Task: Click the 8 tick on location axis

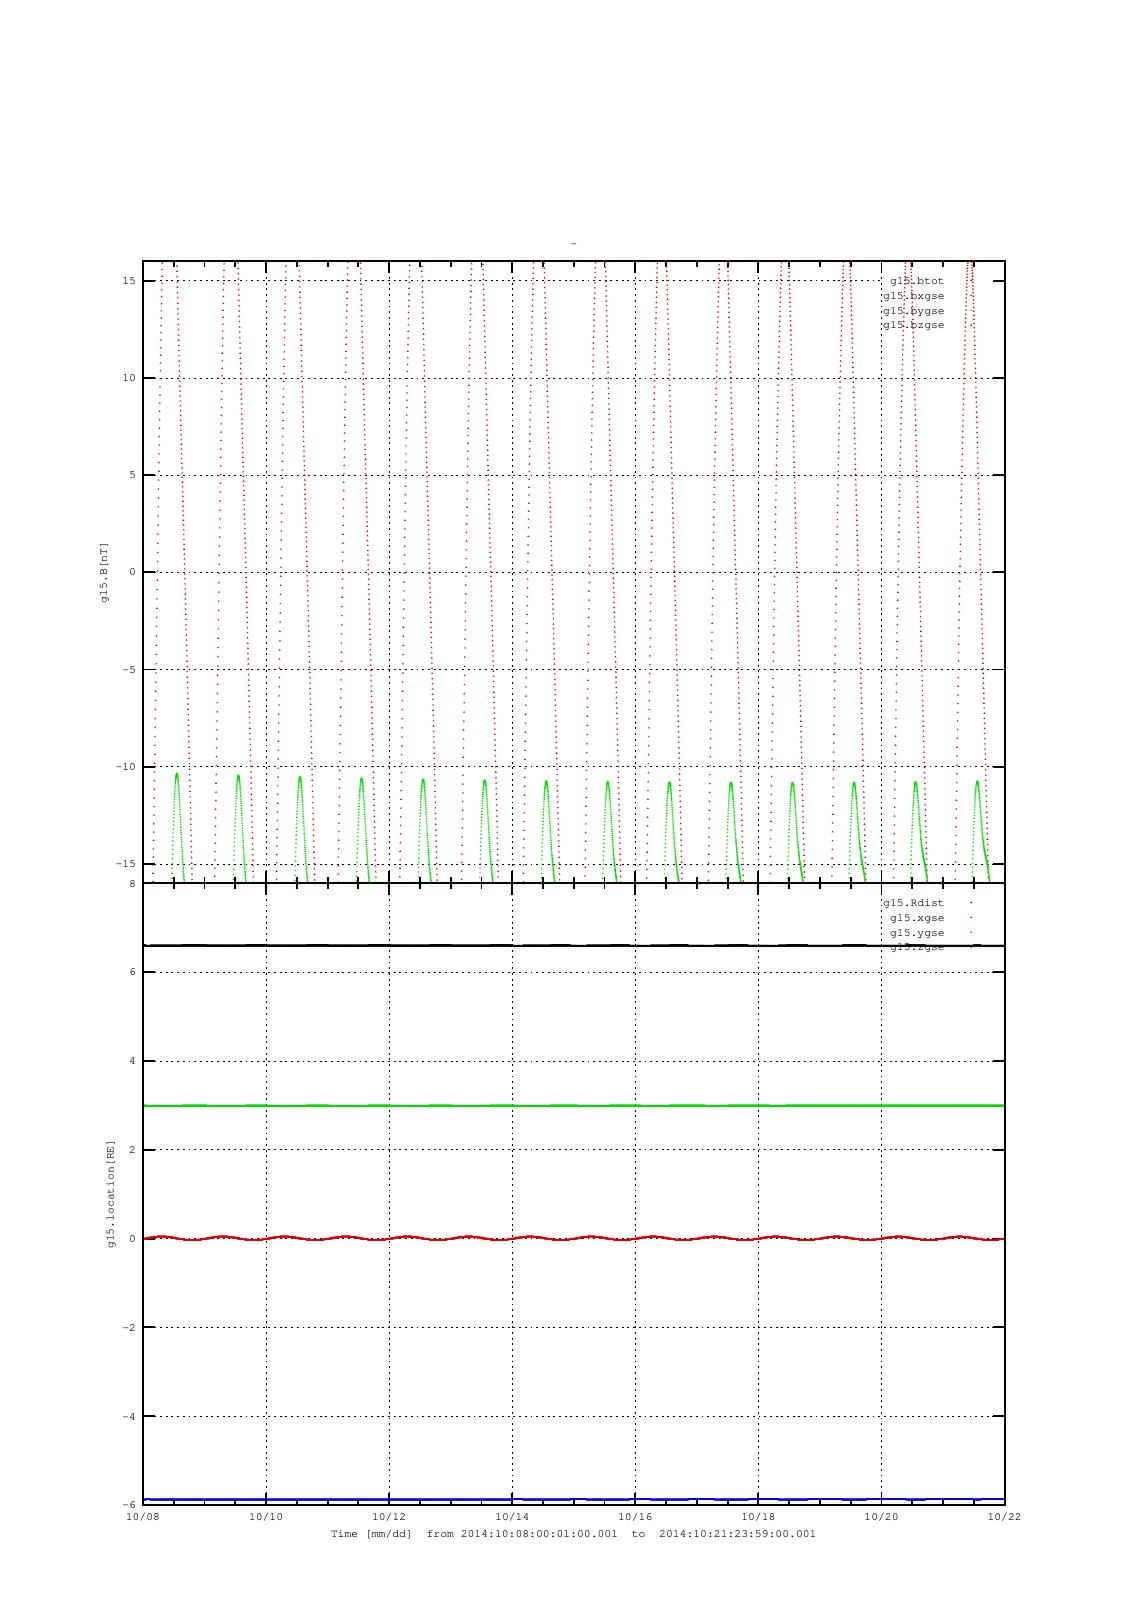Action: pos(132,884)
